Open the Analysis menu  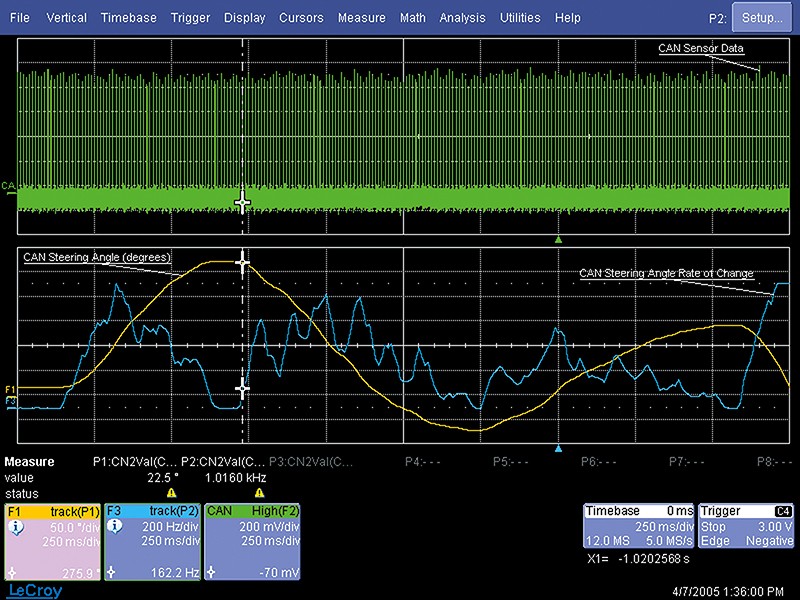tap(462, 18)
